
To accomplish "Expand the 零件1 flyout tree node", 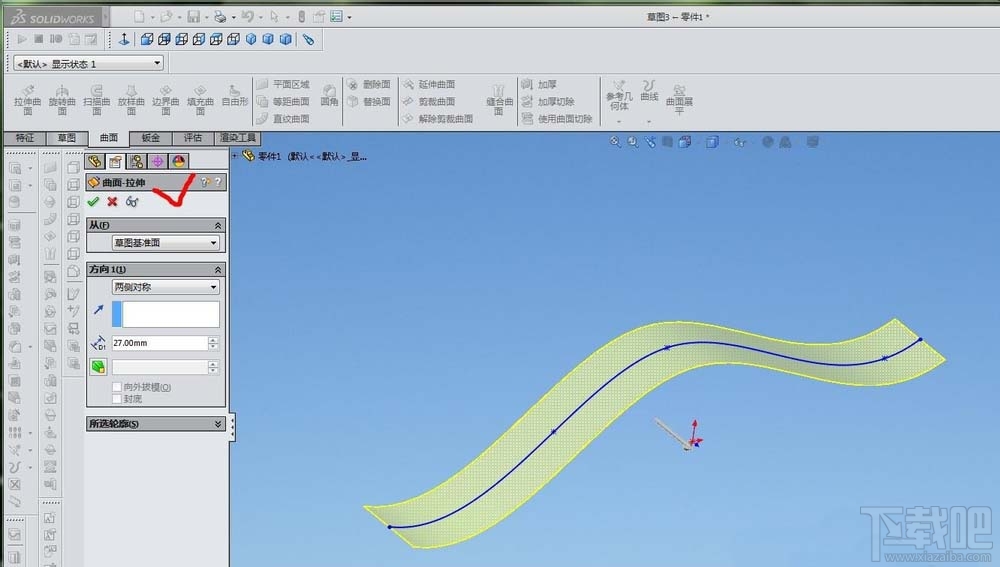I will 235,156.
